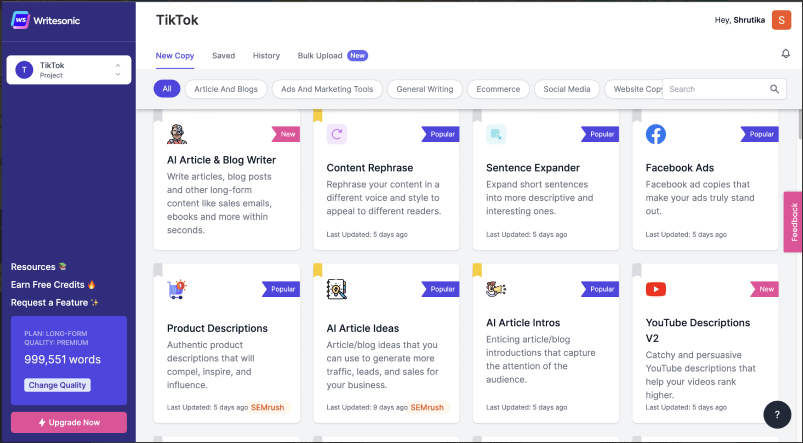
Task: Click the Hey, Shrutika greeting
Action: pos(739,20)
